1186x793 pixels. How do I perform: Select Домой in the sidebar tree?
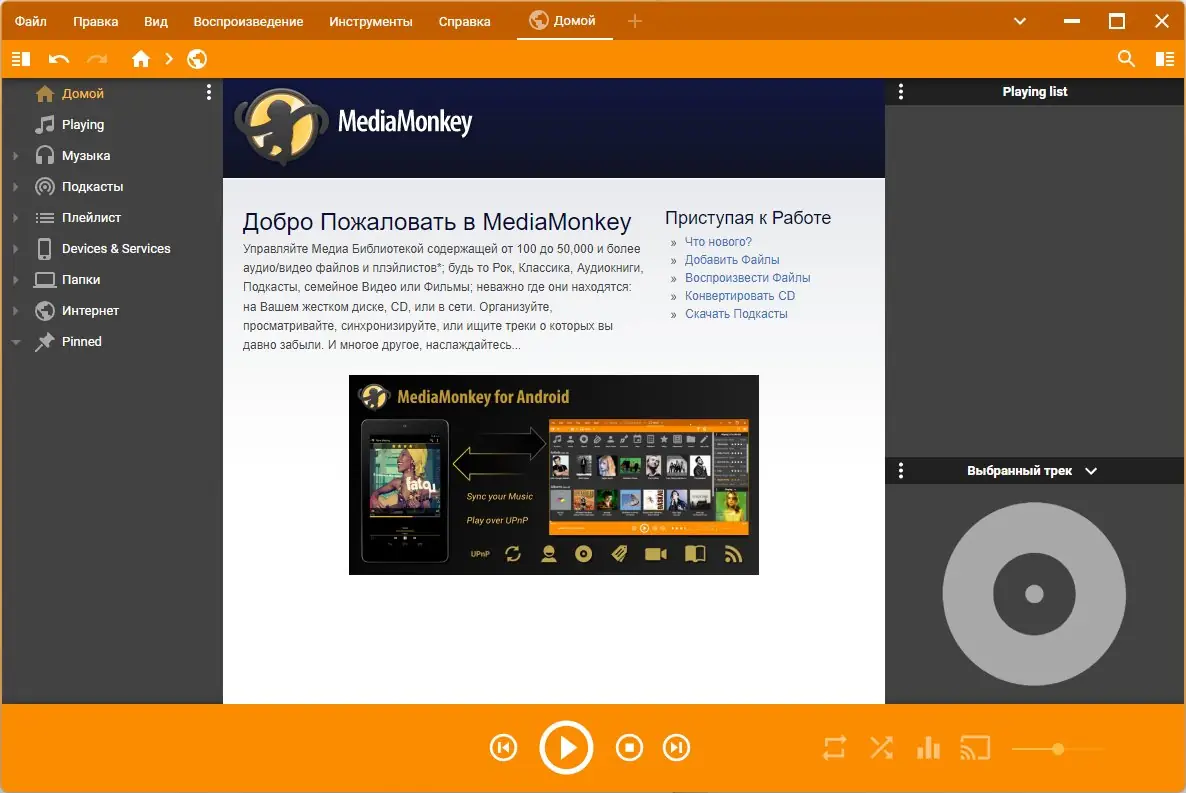tap(82, 94)
